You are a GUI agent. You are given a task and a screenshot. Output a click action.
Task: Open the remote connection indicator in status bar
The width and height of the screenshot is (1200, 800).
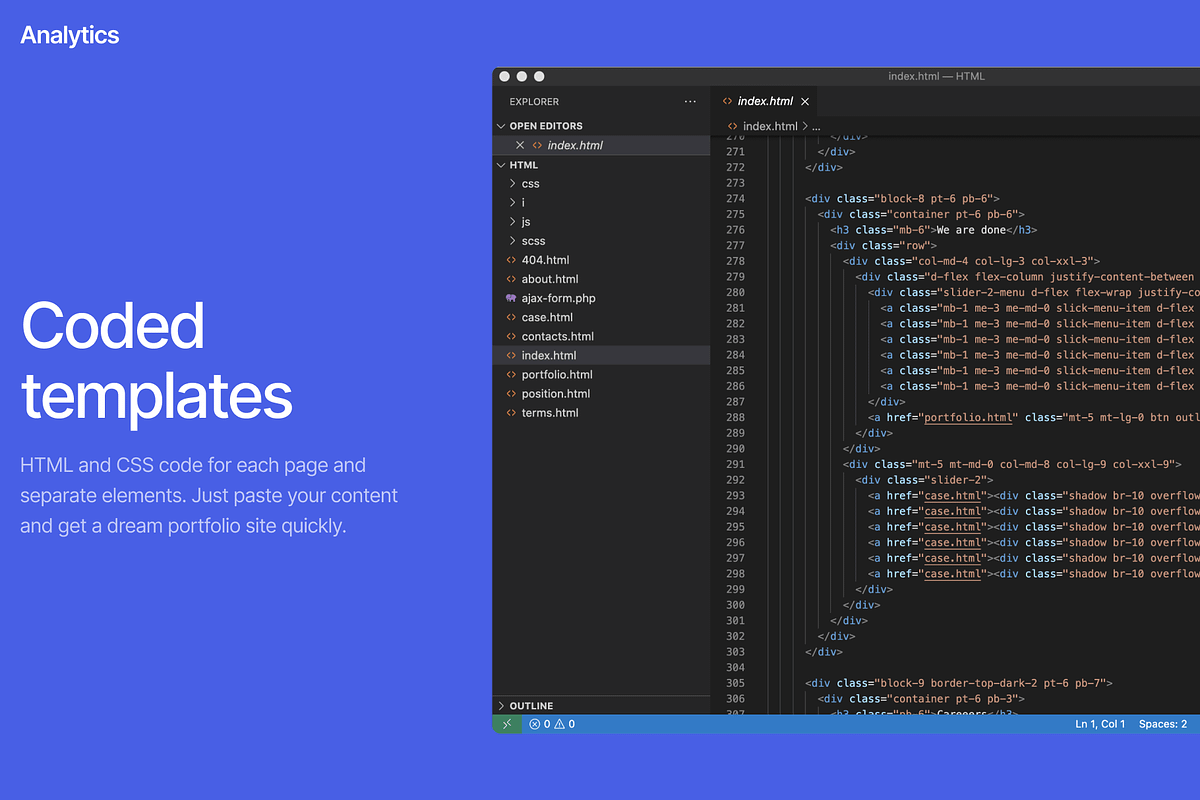pyautogui.click(x=506, y=723)
